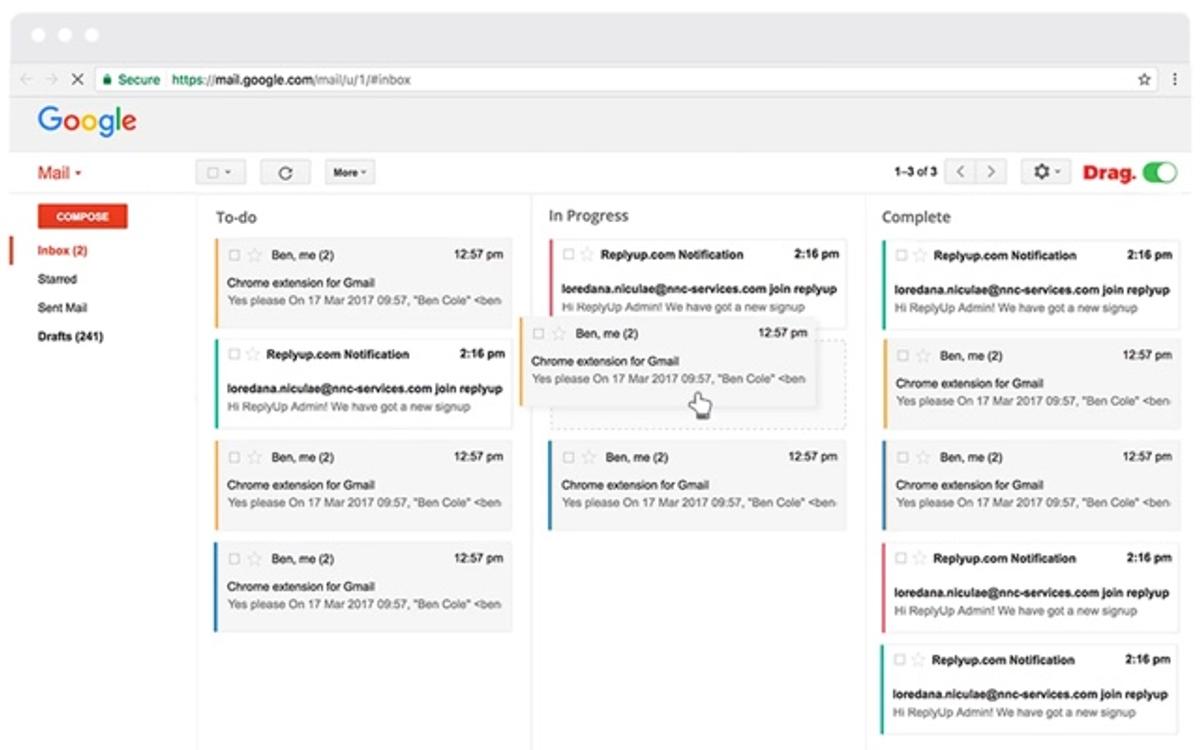This screenshot has height=750, width=1200.
Task: Click the browser forward arrow
Action: coord(52,79)
